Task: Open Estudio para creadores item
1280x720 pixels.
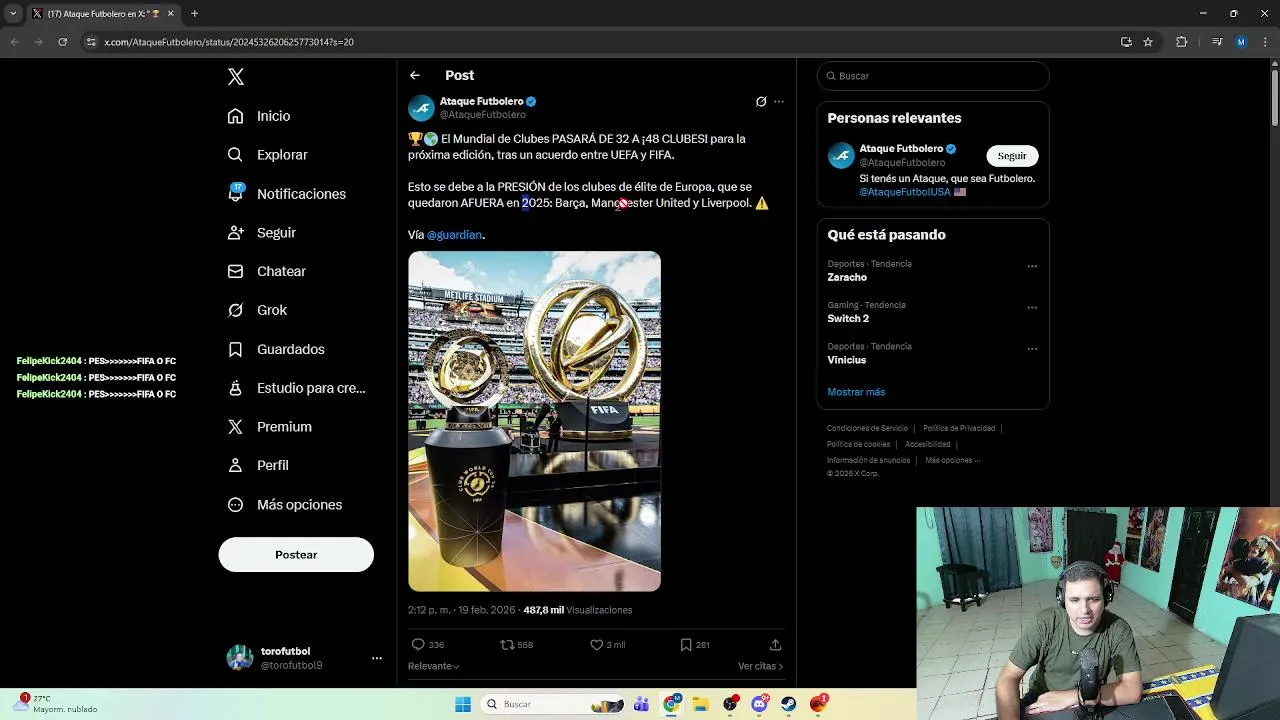Action: (x=296, y=388)
